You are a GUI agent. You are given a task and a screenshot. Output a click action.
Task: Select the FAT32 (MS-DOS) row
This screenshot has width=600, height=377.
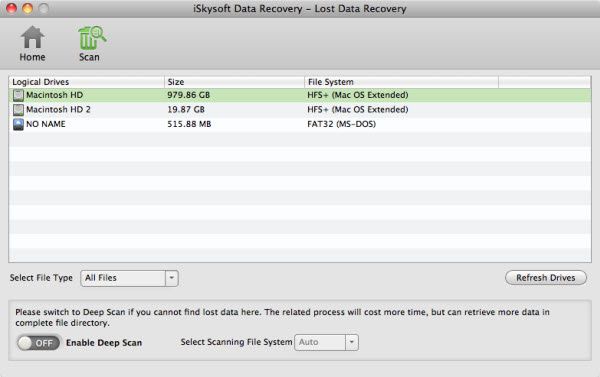tap(300, 124)
